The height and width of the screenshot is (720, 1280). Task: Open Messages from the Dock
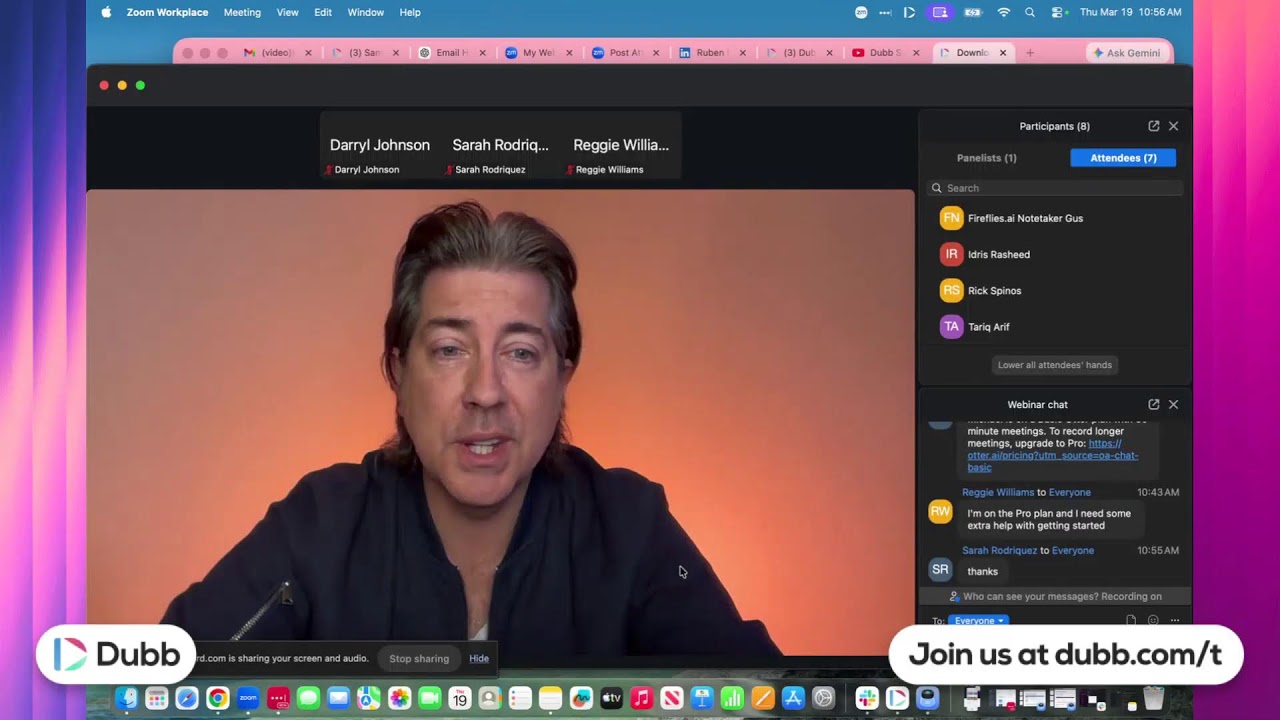308,698
